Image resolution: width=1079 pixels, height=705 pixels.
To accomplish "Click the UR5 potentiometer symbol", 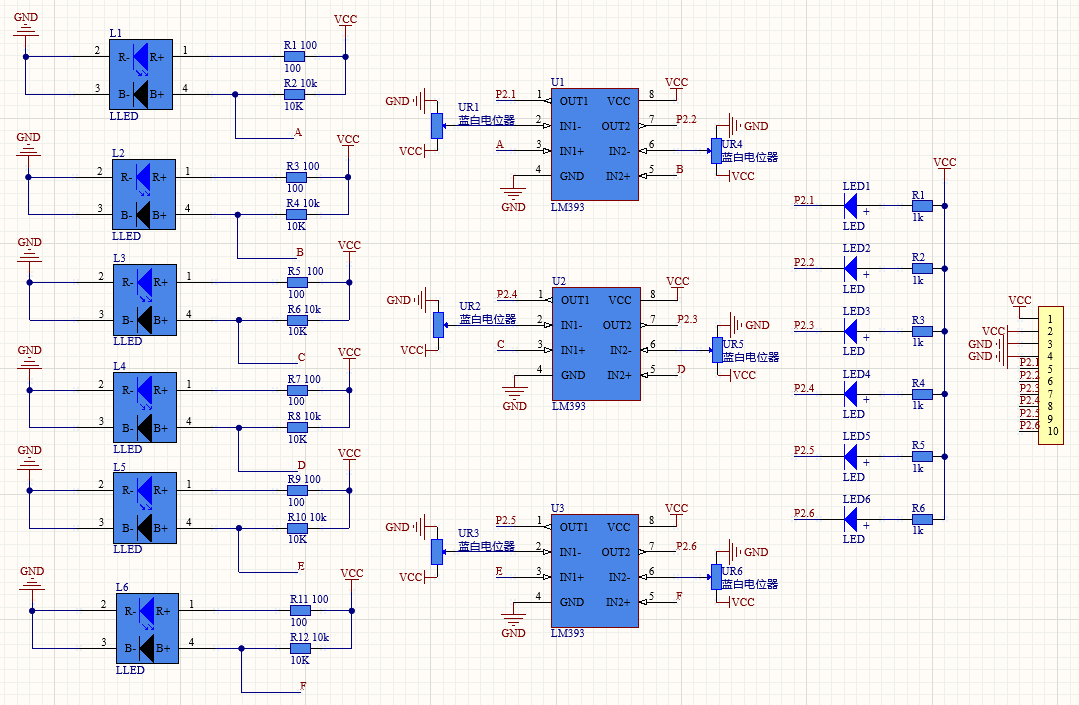I will 718,350.
